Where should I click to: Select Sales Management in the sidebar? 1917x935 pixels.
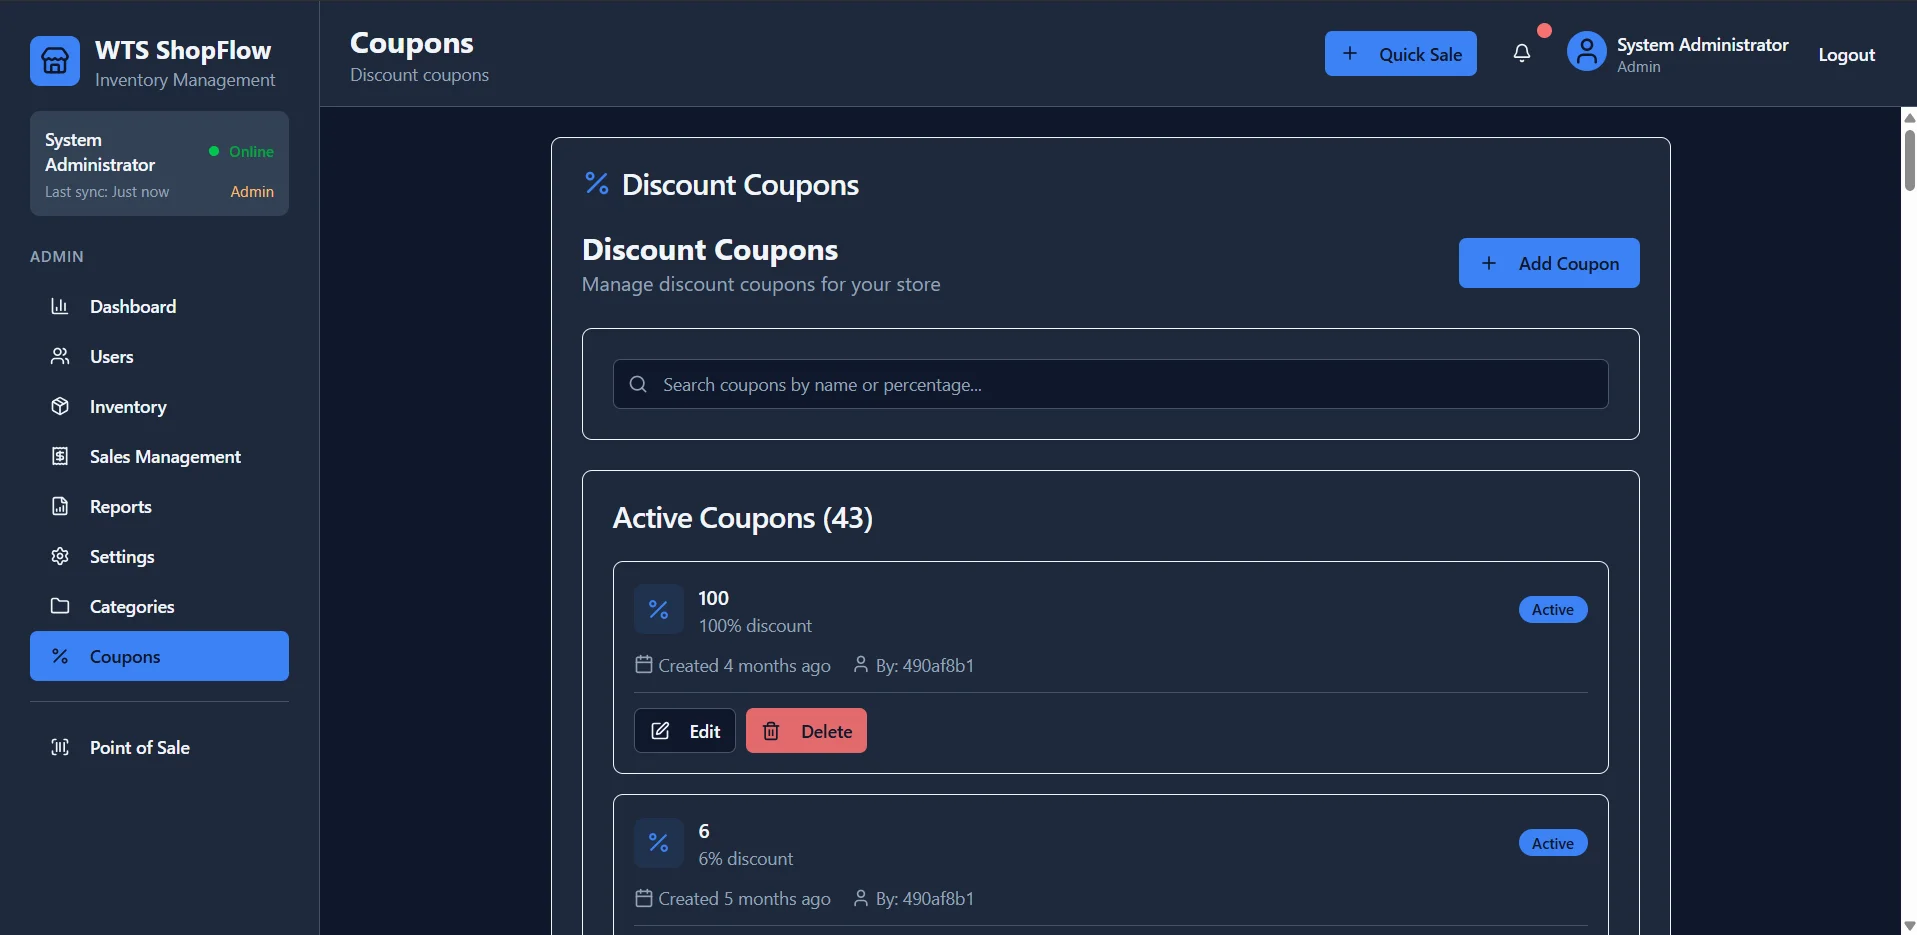coord(159,456)
